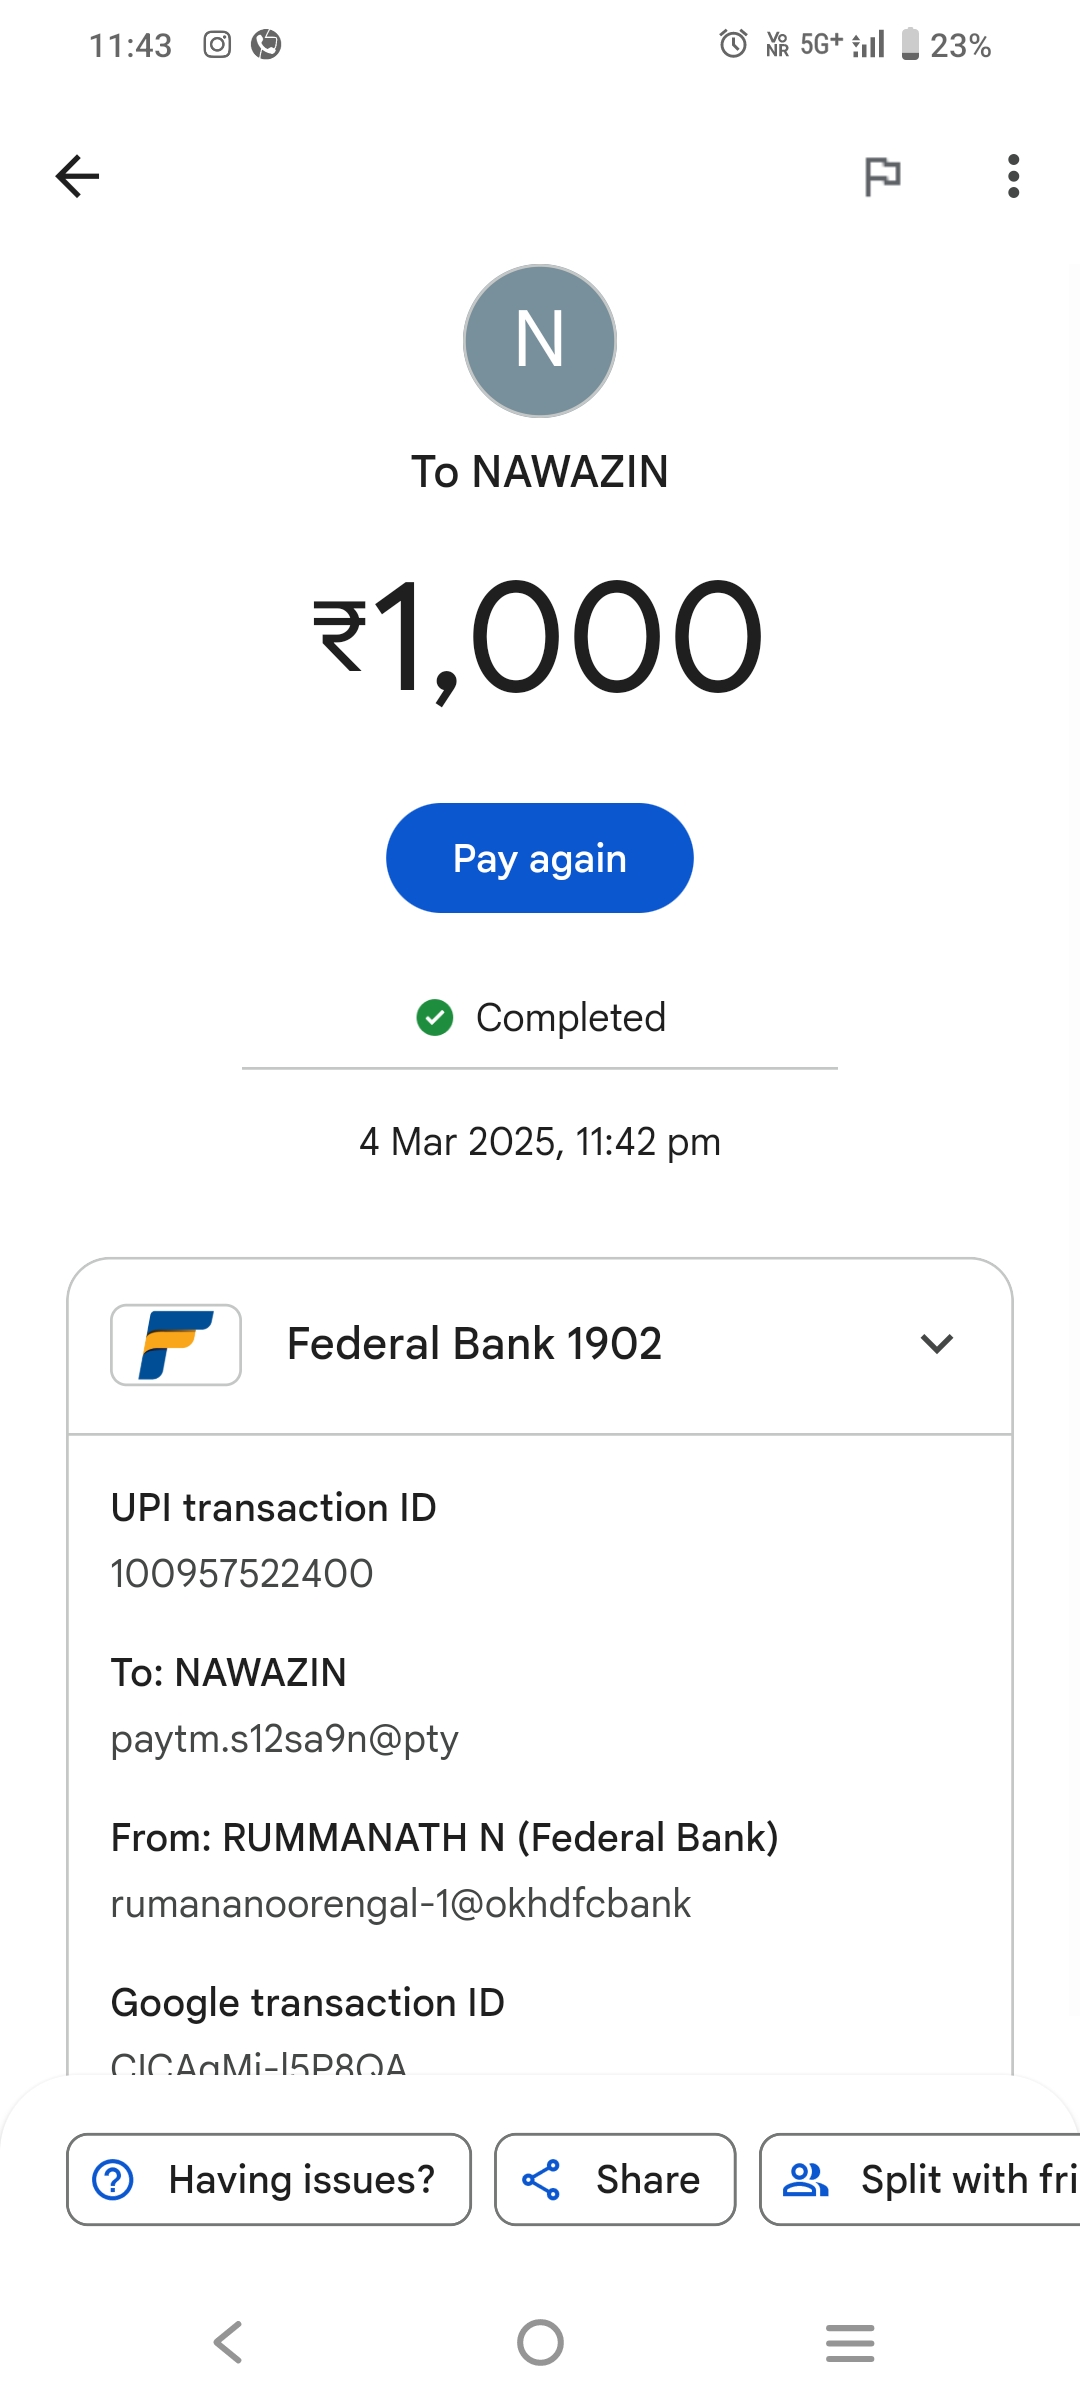
Task: Tap the question mark help icon
Action: pos(113,2180)
